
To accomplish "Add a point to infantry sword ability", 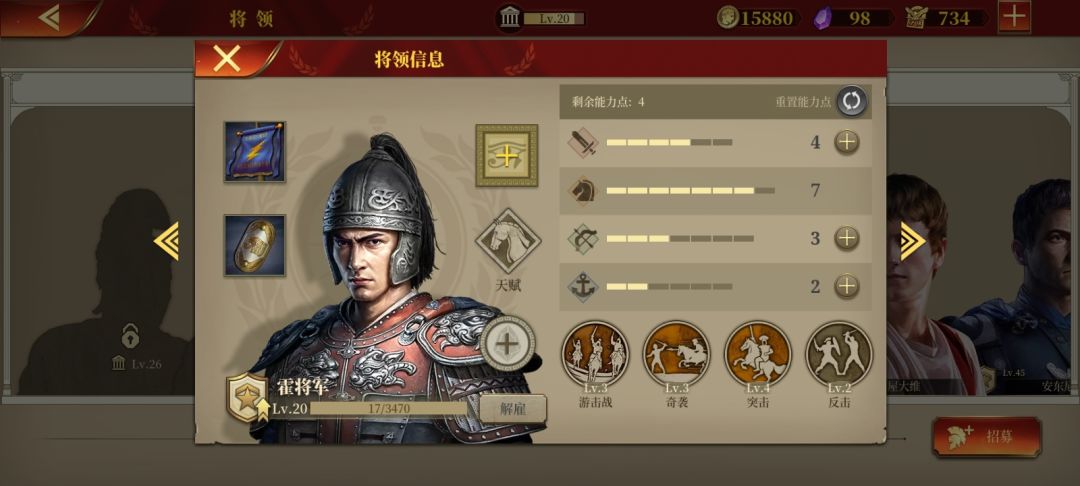I will point(847,142).
